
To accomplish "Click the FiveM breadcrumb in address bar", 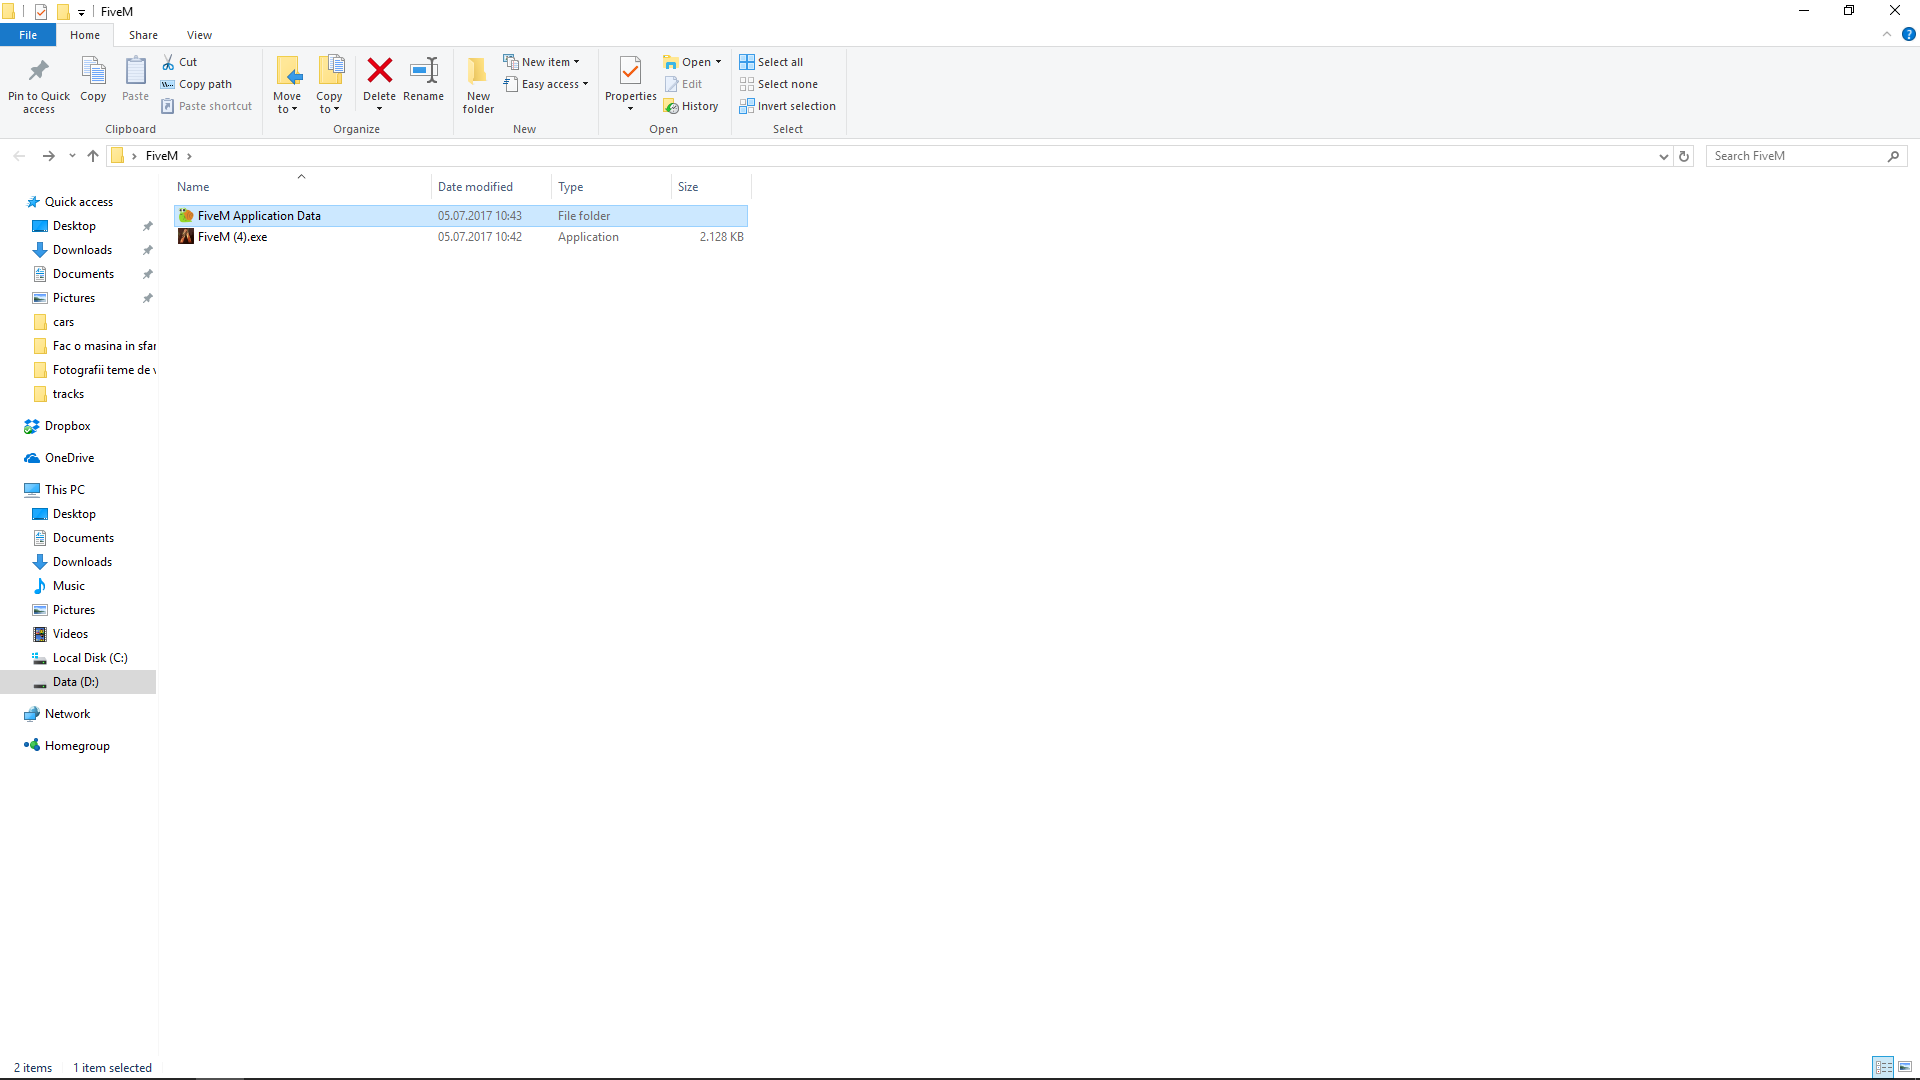I will (x=162, y=156).
